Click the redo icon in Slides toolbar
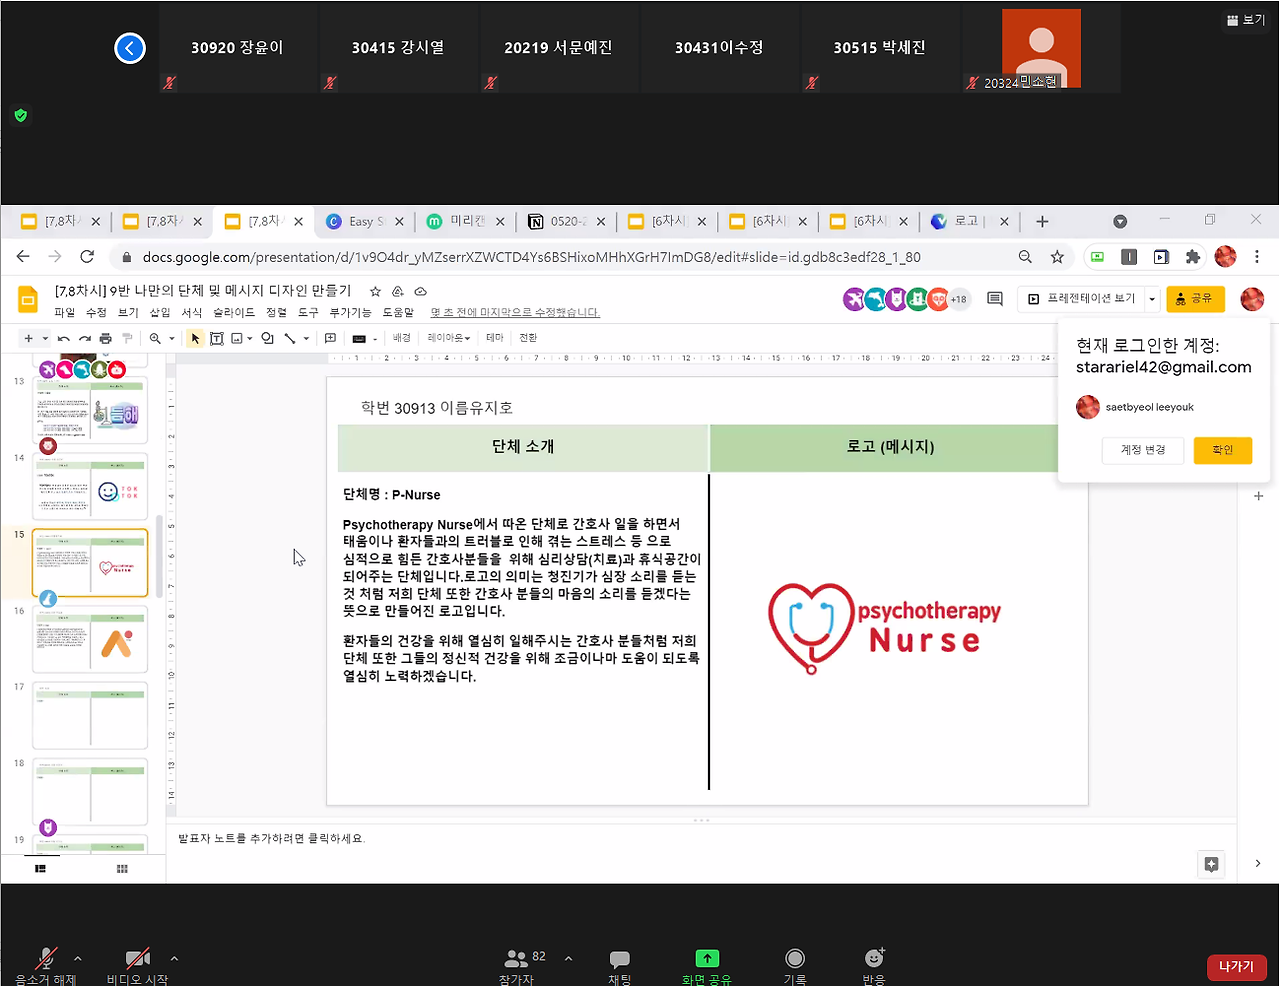 coord(85,339)
